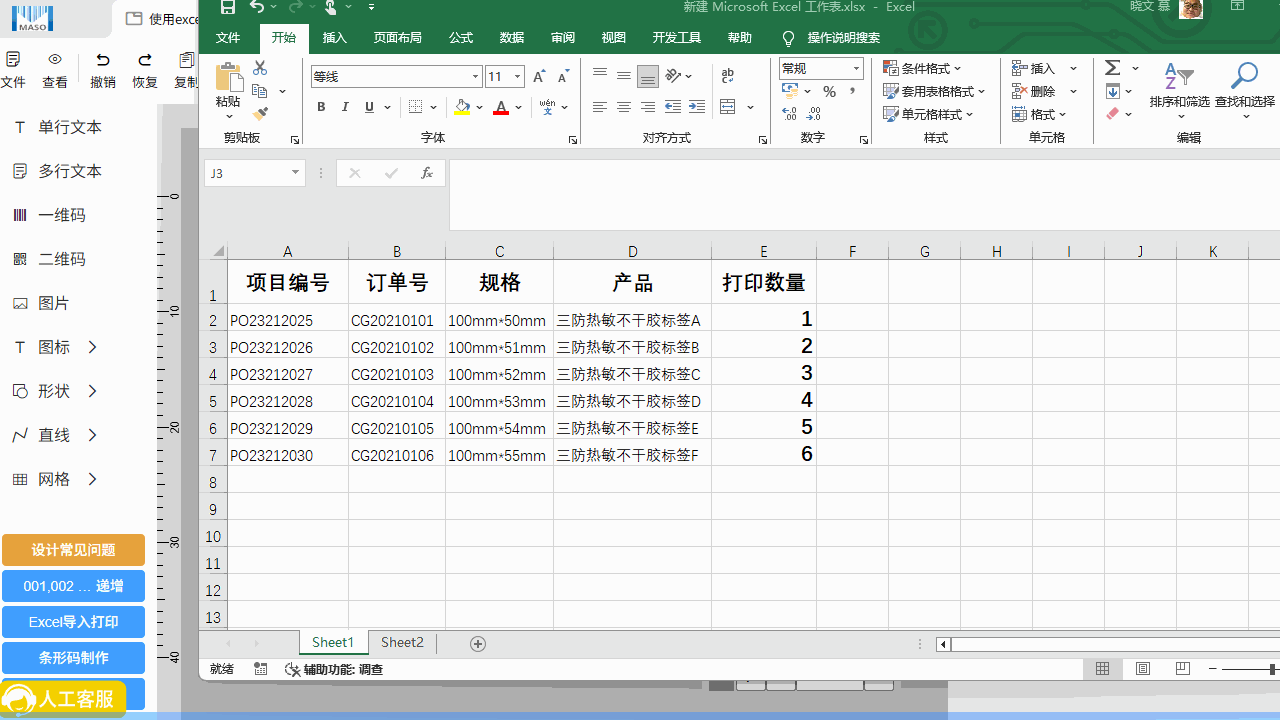1280x720 pixels.
Task: Click the AutoSum sigma icon
Action: click(1113, 68)
